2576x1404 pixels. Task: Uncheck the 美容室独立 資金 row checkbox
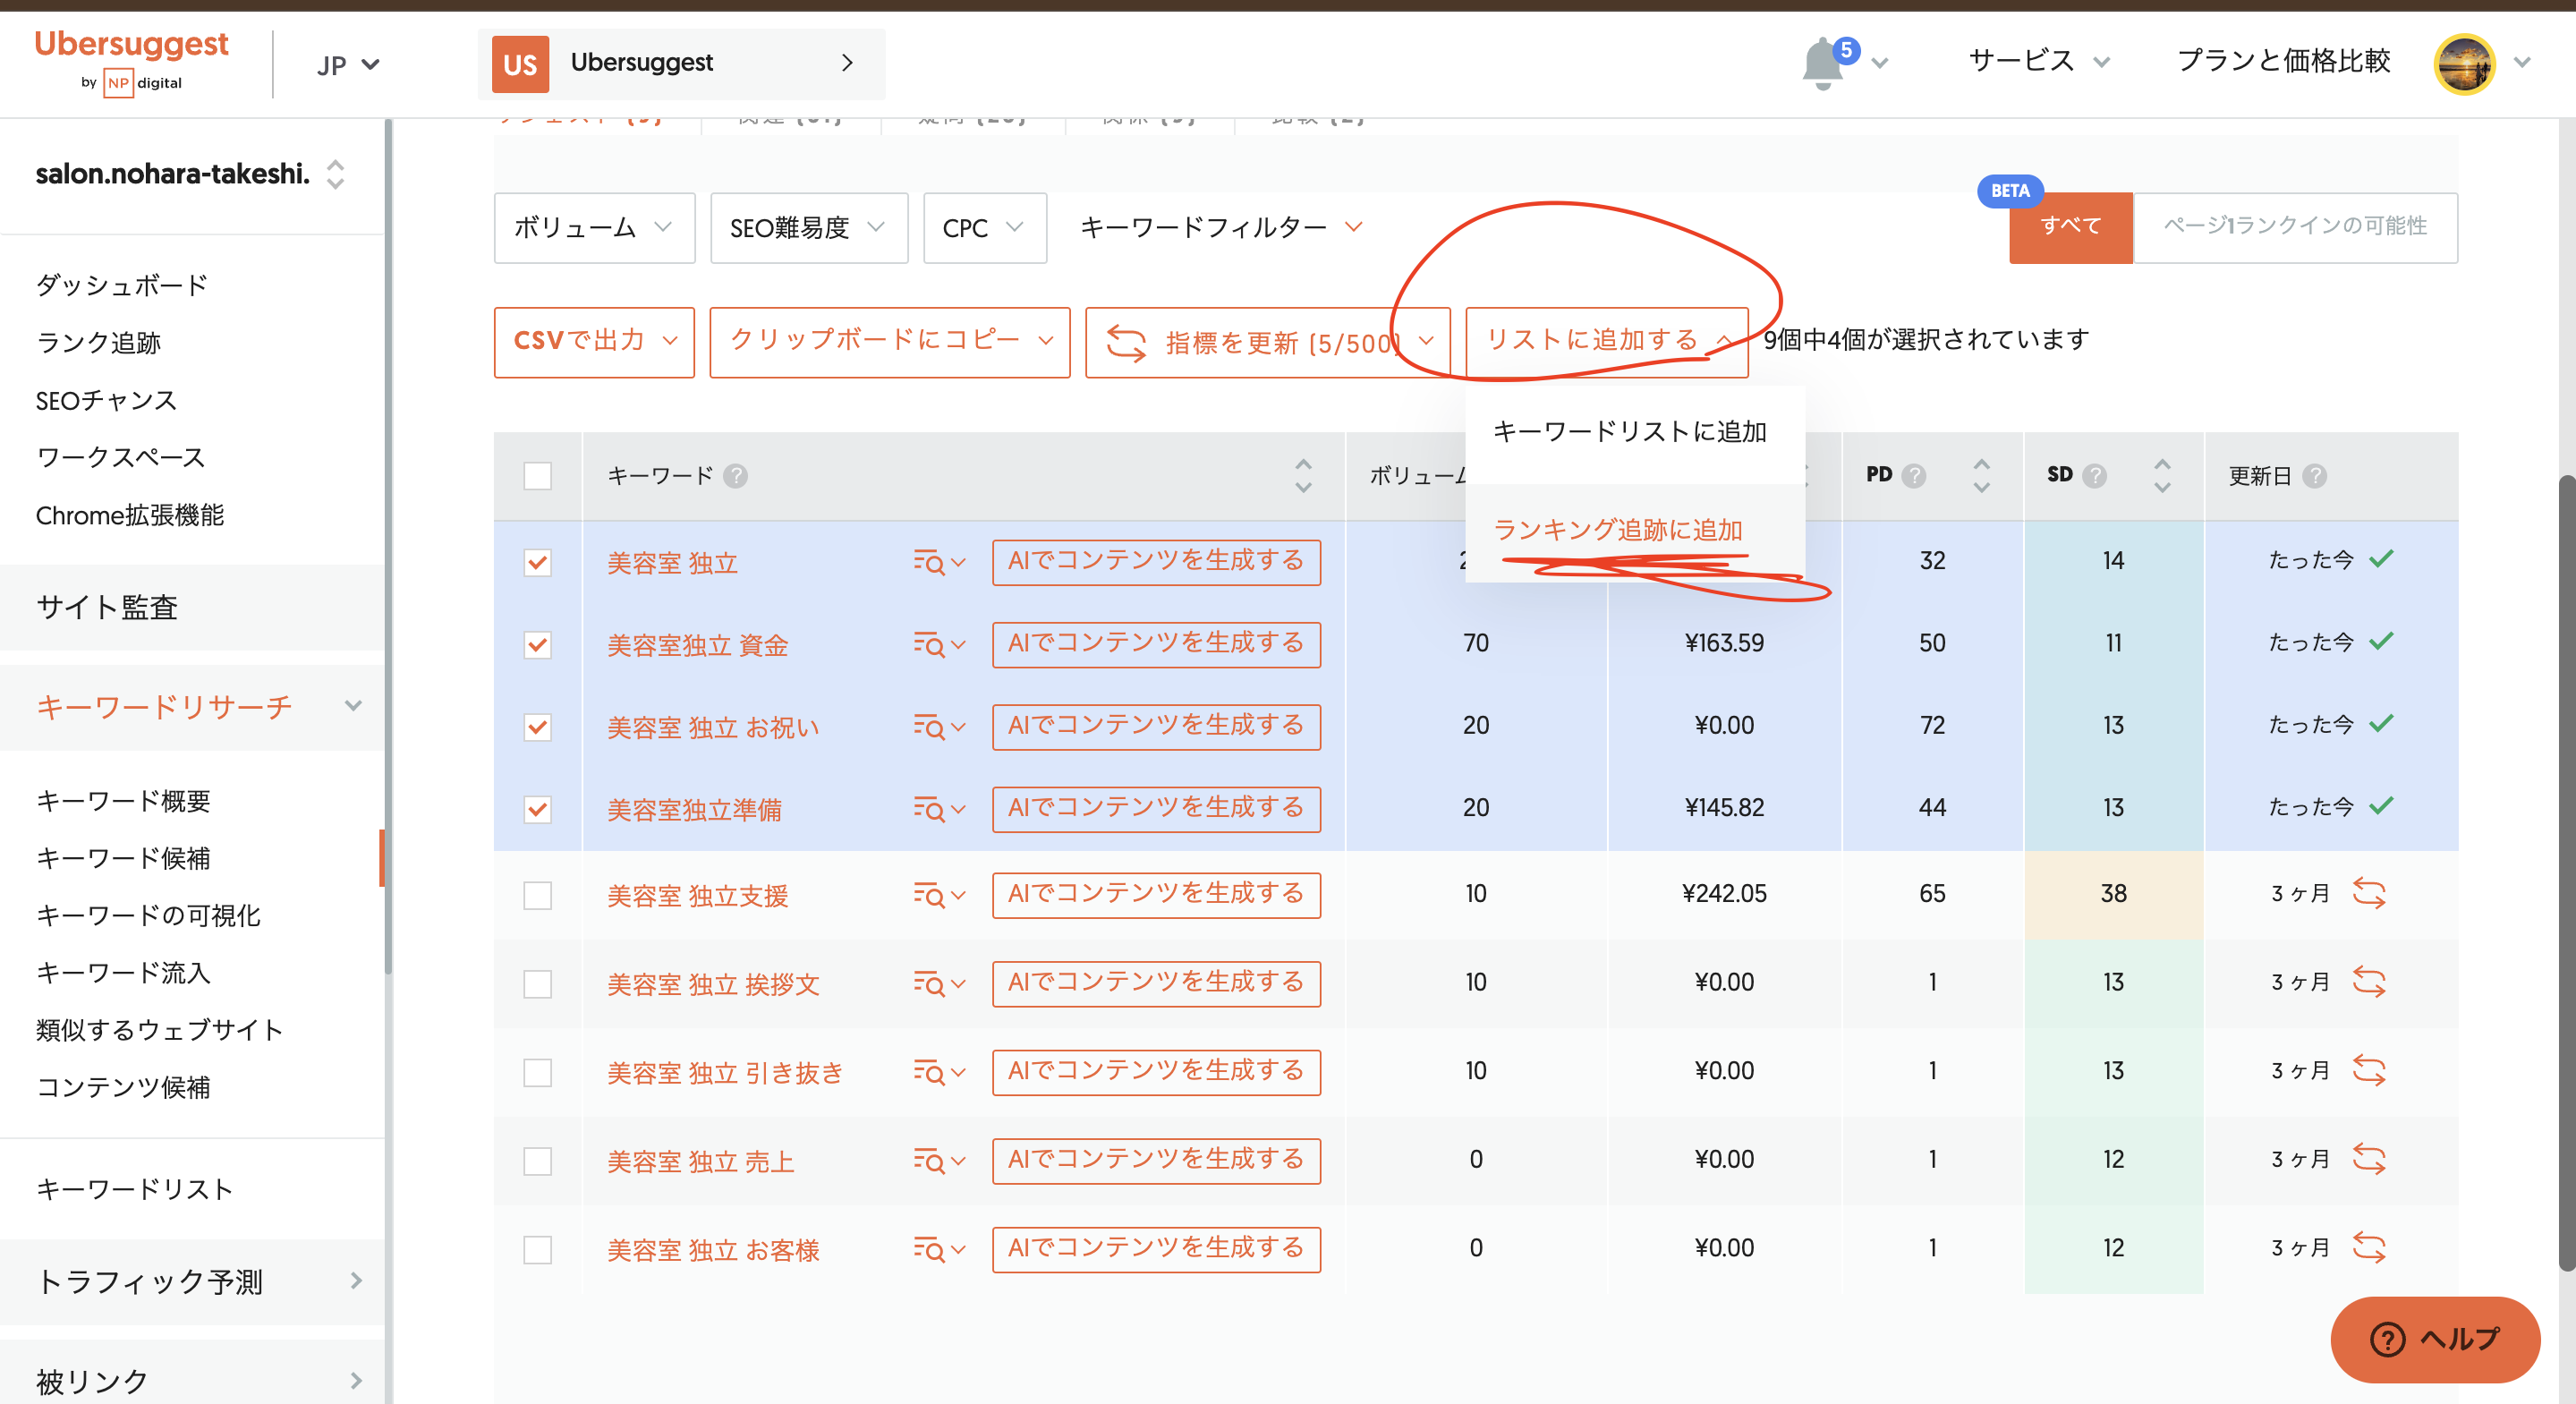(x=537, y=645)
